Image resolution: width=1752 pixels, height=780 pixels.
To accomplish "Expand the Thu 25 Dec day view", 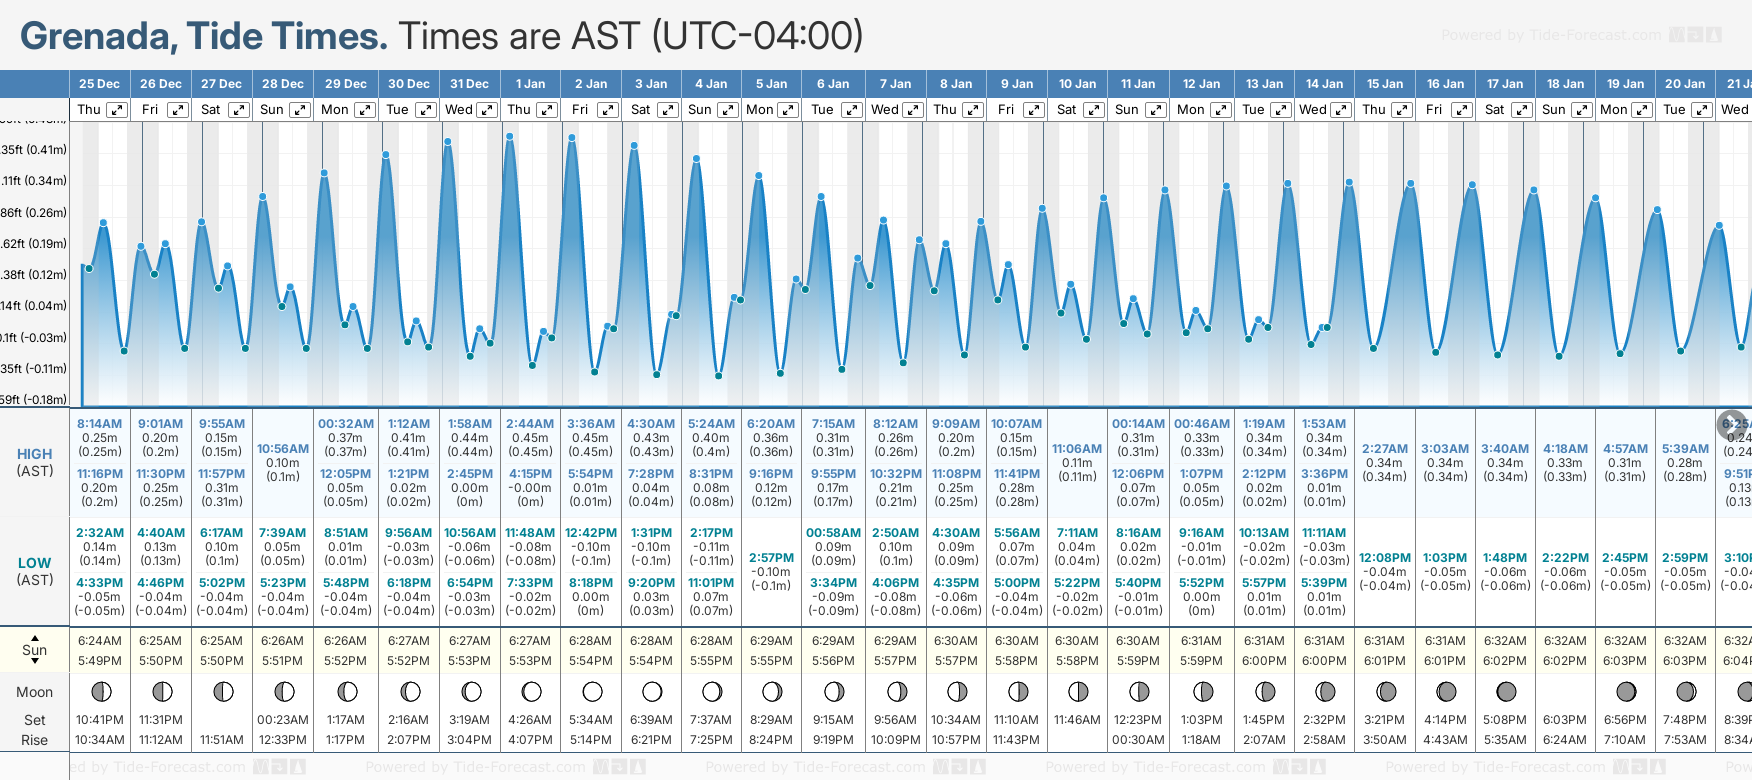I will (117, 110).
